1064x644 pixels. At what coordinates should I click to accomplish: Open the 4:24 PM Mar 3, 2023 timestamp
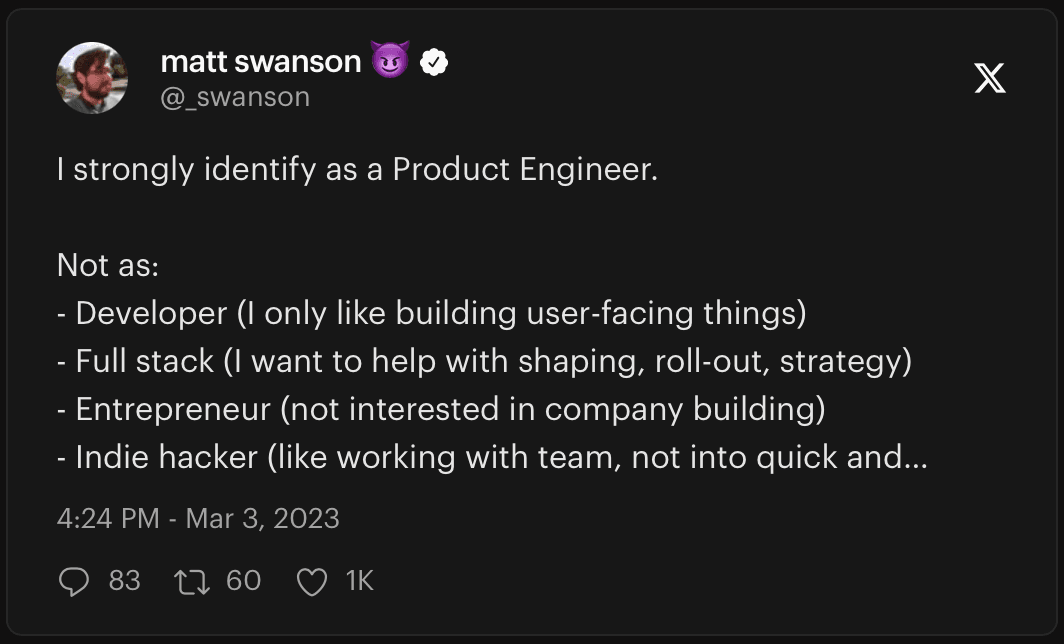(x=198, y=519)
